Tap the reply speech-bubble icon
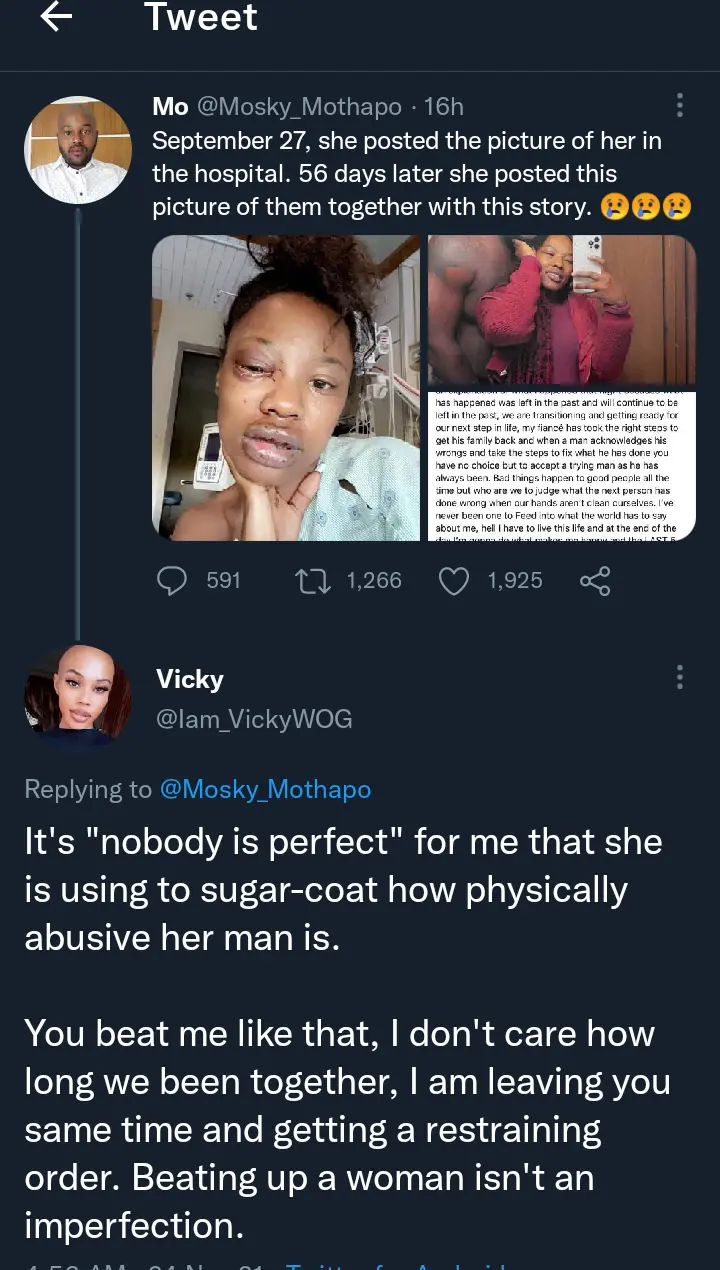The height and width of the screenshot is (1270, 720). pyautogui.click(x=174, y=581)
